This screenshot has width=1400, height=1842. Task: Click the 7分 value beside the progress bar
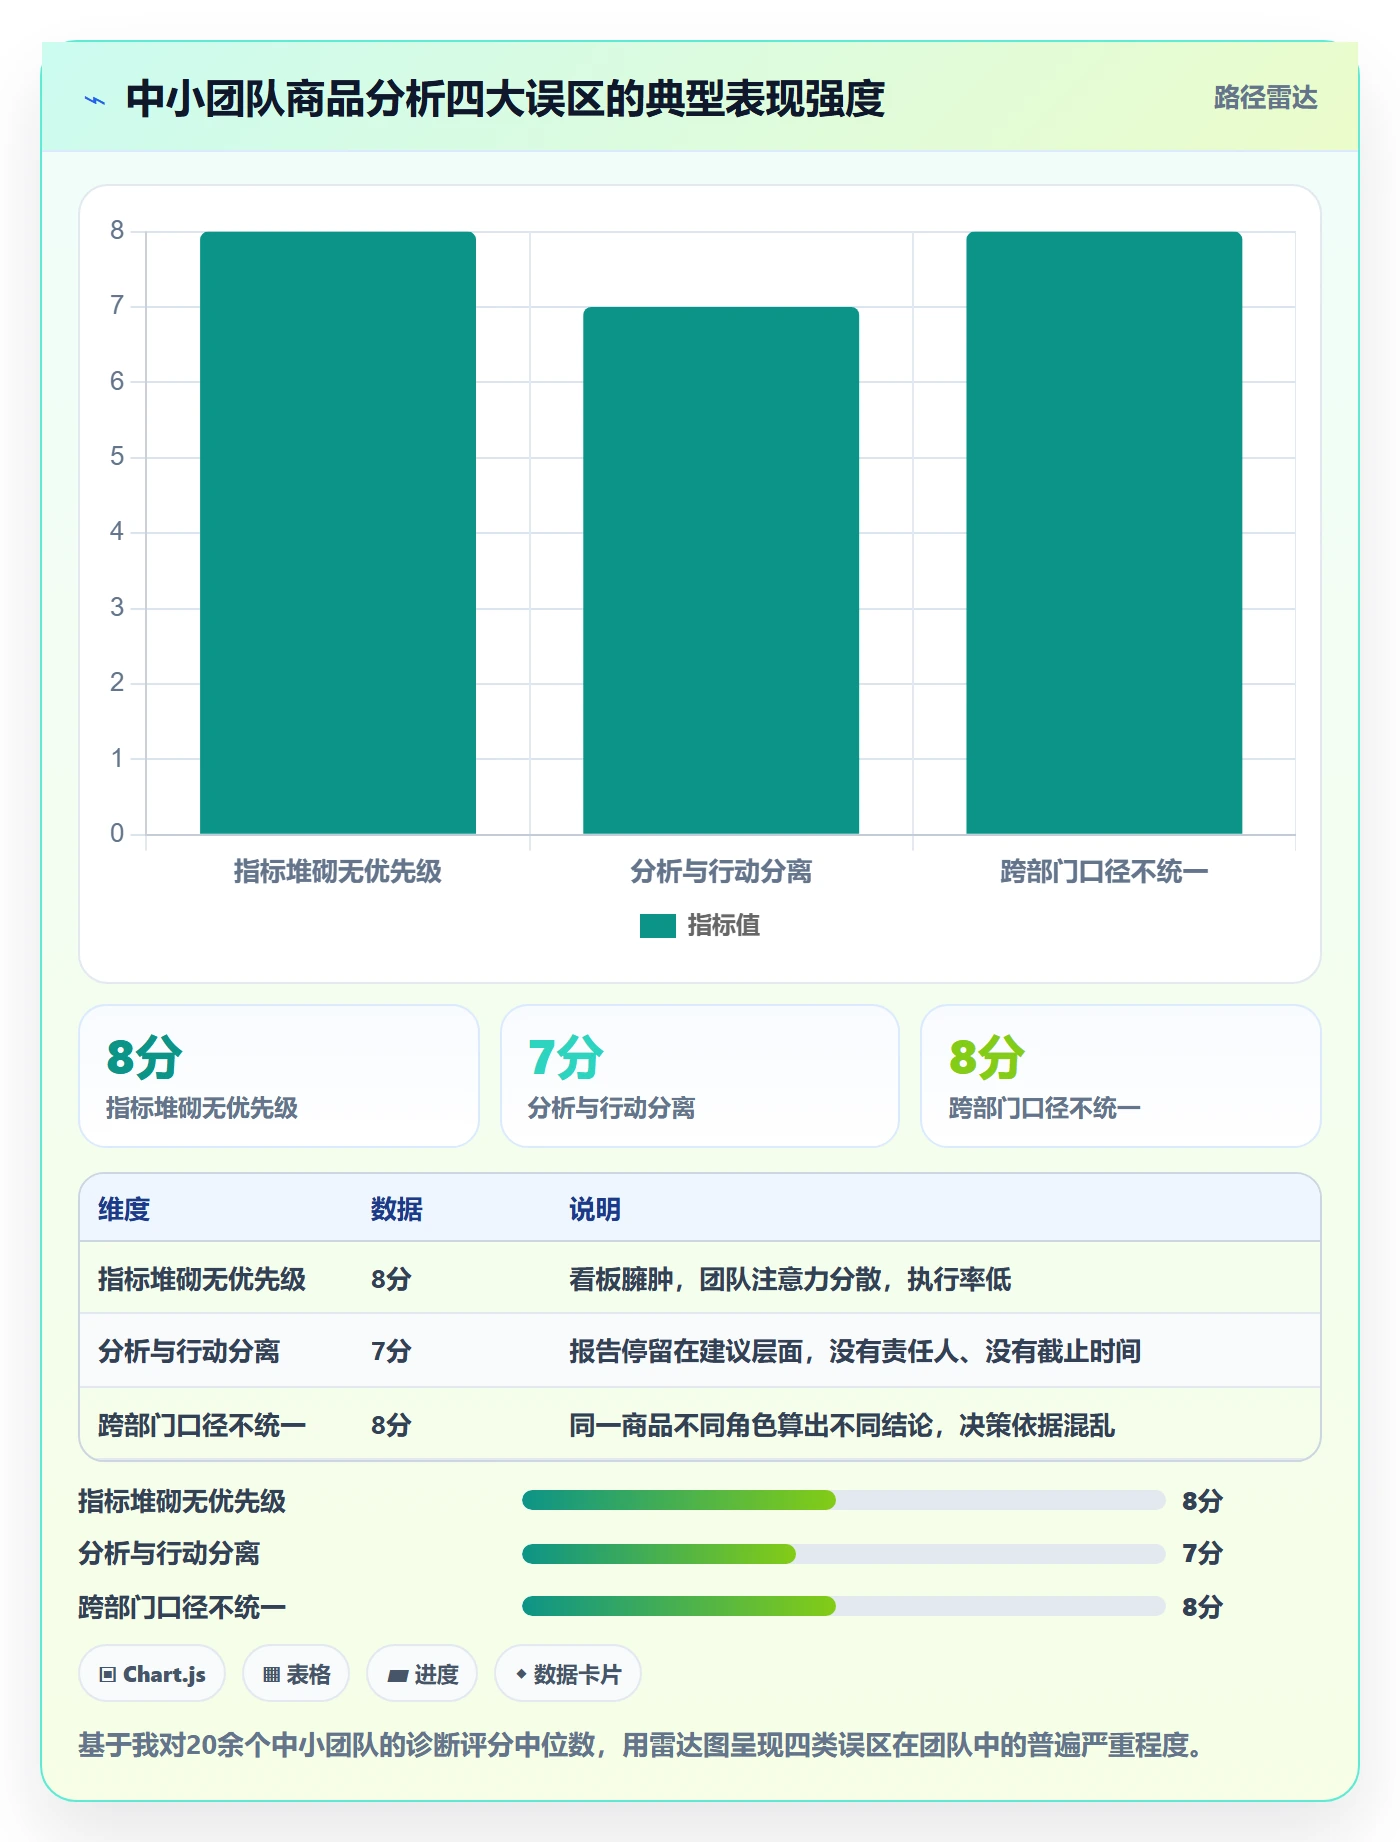[1202, 1553]
